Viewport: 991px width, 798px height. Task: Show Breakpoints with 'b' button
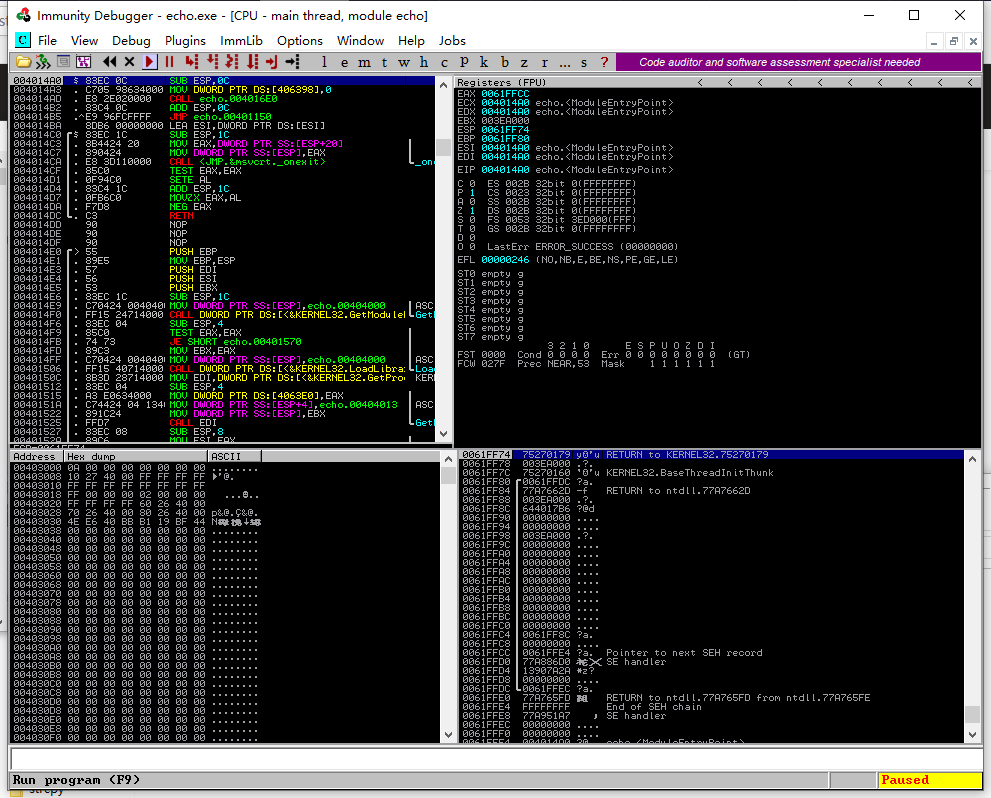pos(504,62)
